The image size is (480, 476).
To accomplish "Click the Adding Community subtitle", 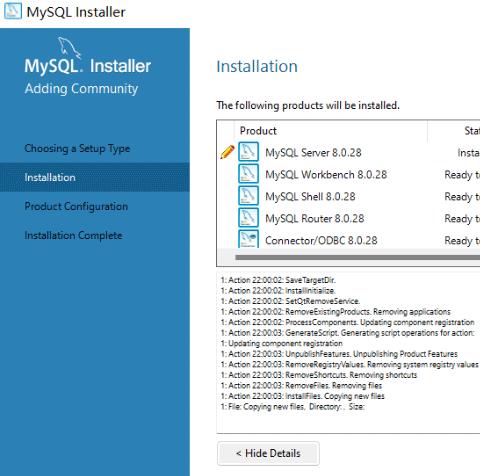I will tap(81, 89).
